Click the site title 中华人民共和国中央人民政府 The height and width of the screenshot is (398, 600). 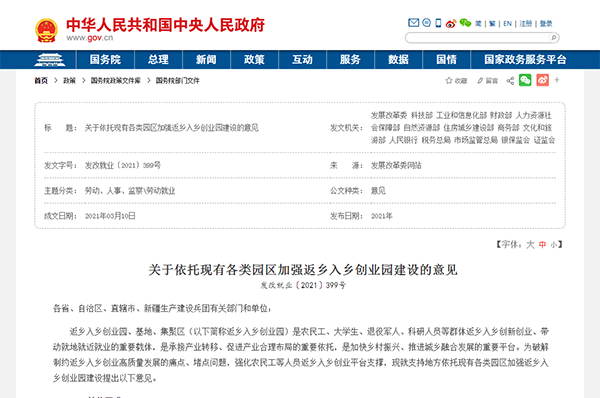tap(165, 25)
